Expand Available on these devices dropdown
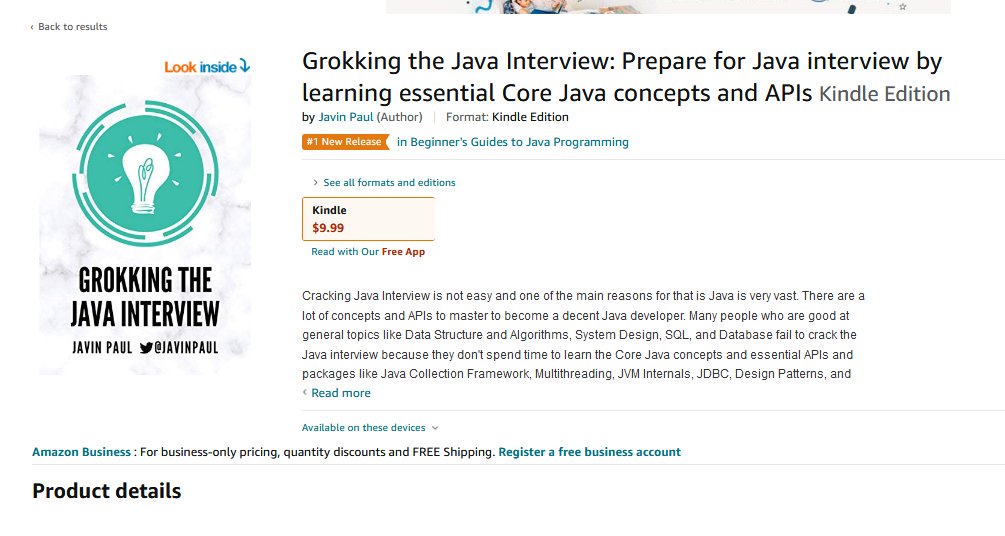 point(363,428)
